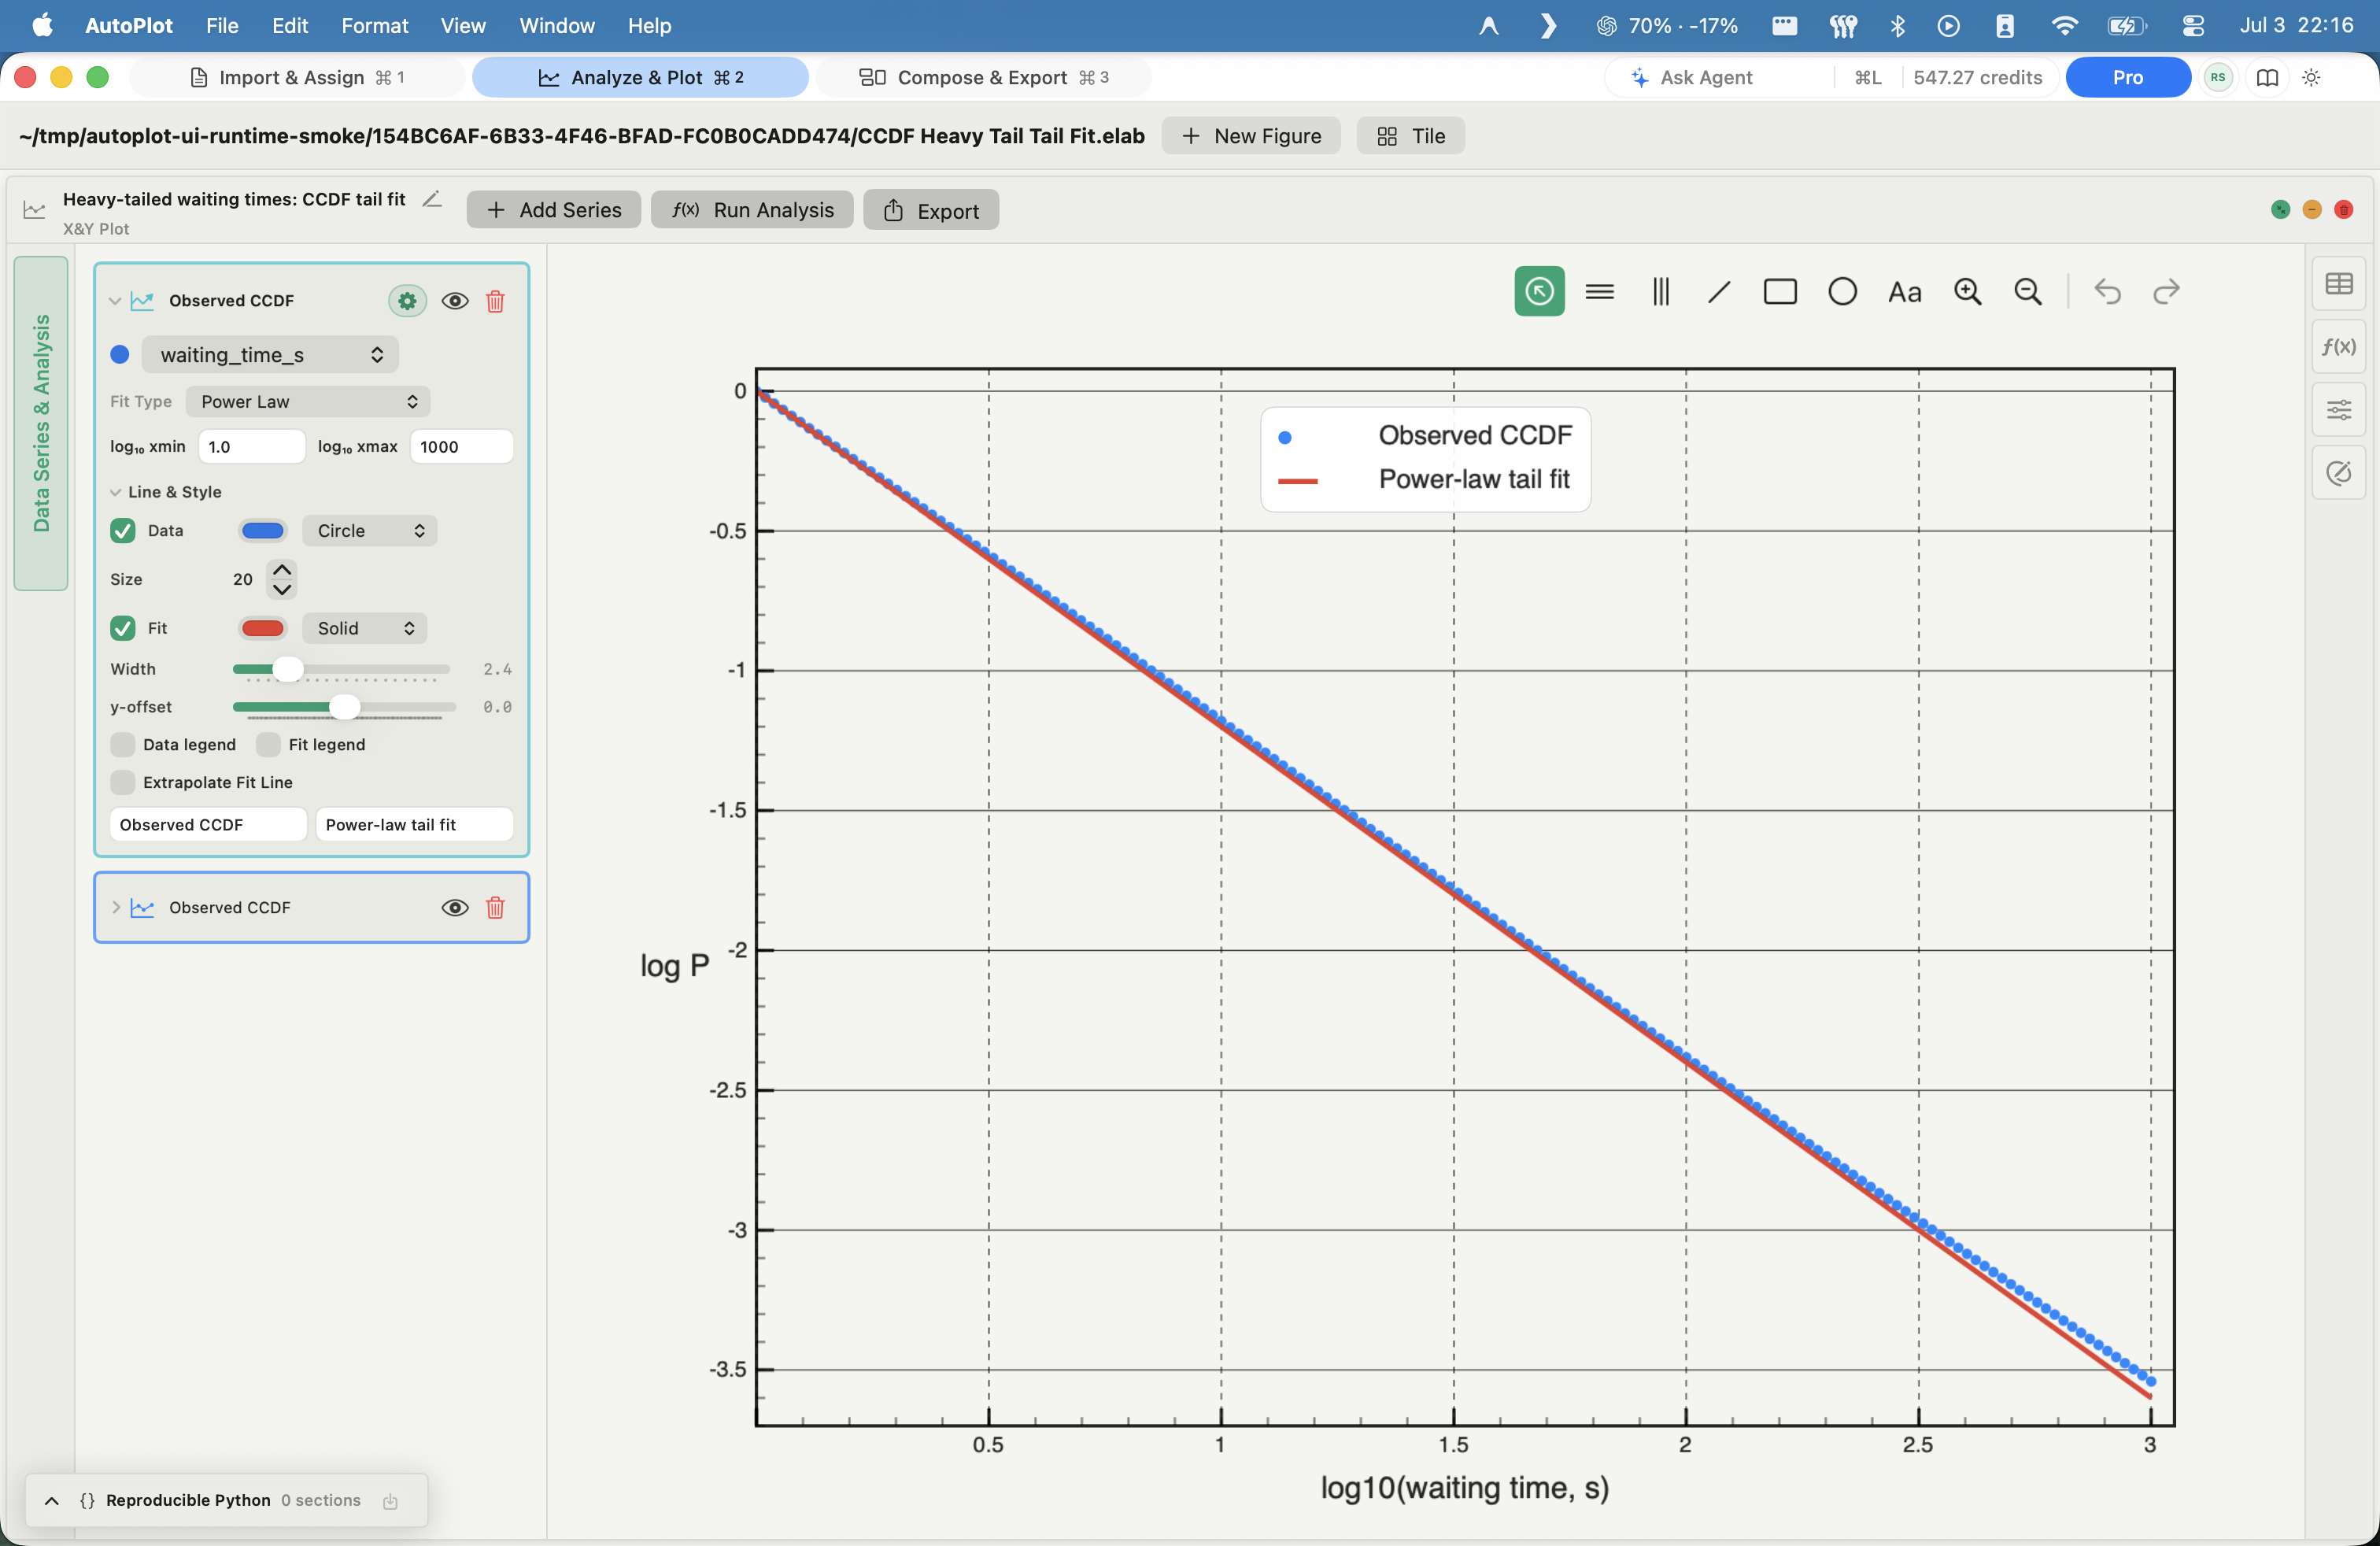The height and width of the screenshot is (1546, 2380).
Task: Open the f(x) functions side panel
Action: pos(2339,346)
